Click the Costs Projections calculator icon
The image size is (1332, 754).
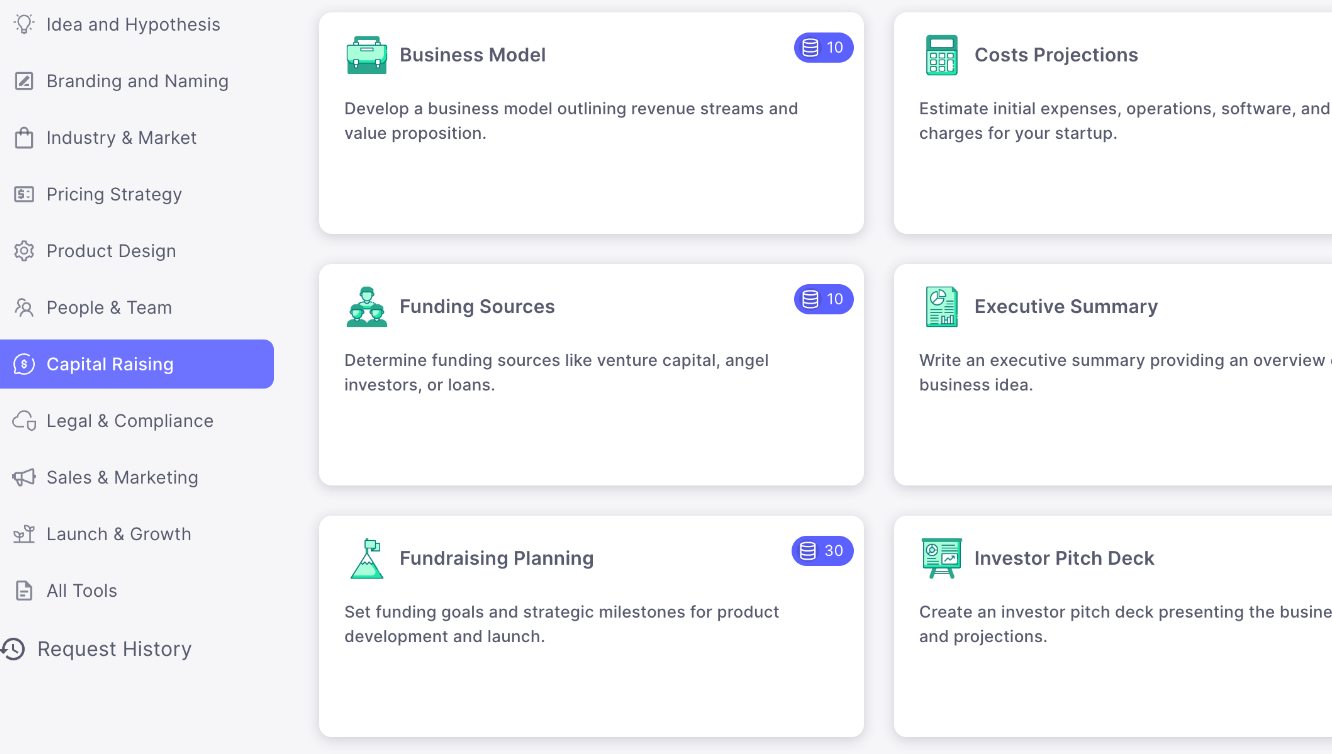click(941, 55)
